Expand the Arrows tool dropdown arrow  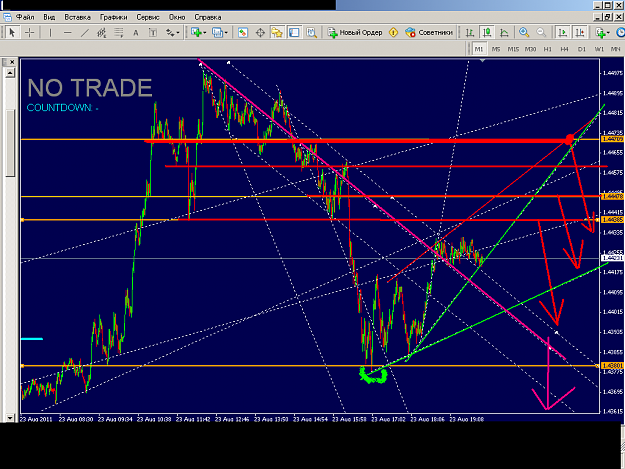178,33
